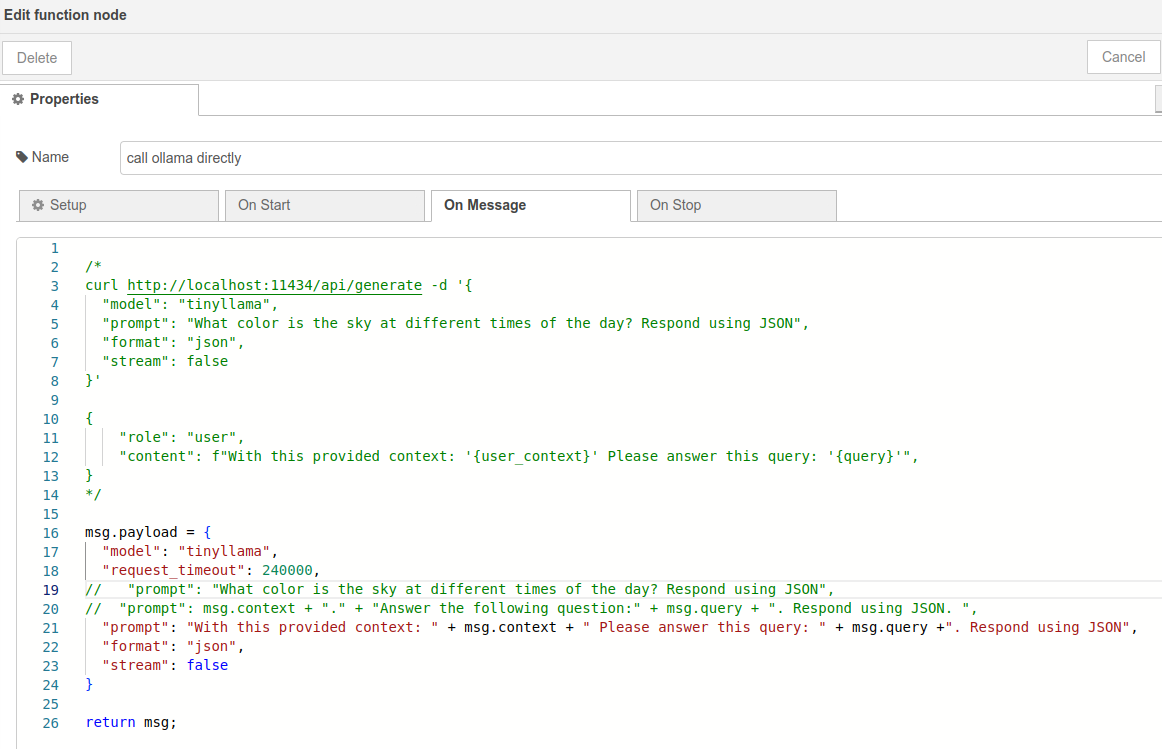Click the Setup tab gear icon
Image resolution: width=1162 pixels, height=749 pixels.
click(x=38, y=205)
